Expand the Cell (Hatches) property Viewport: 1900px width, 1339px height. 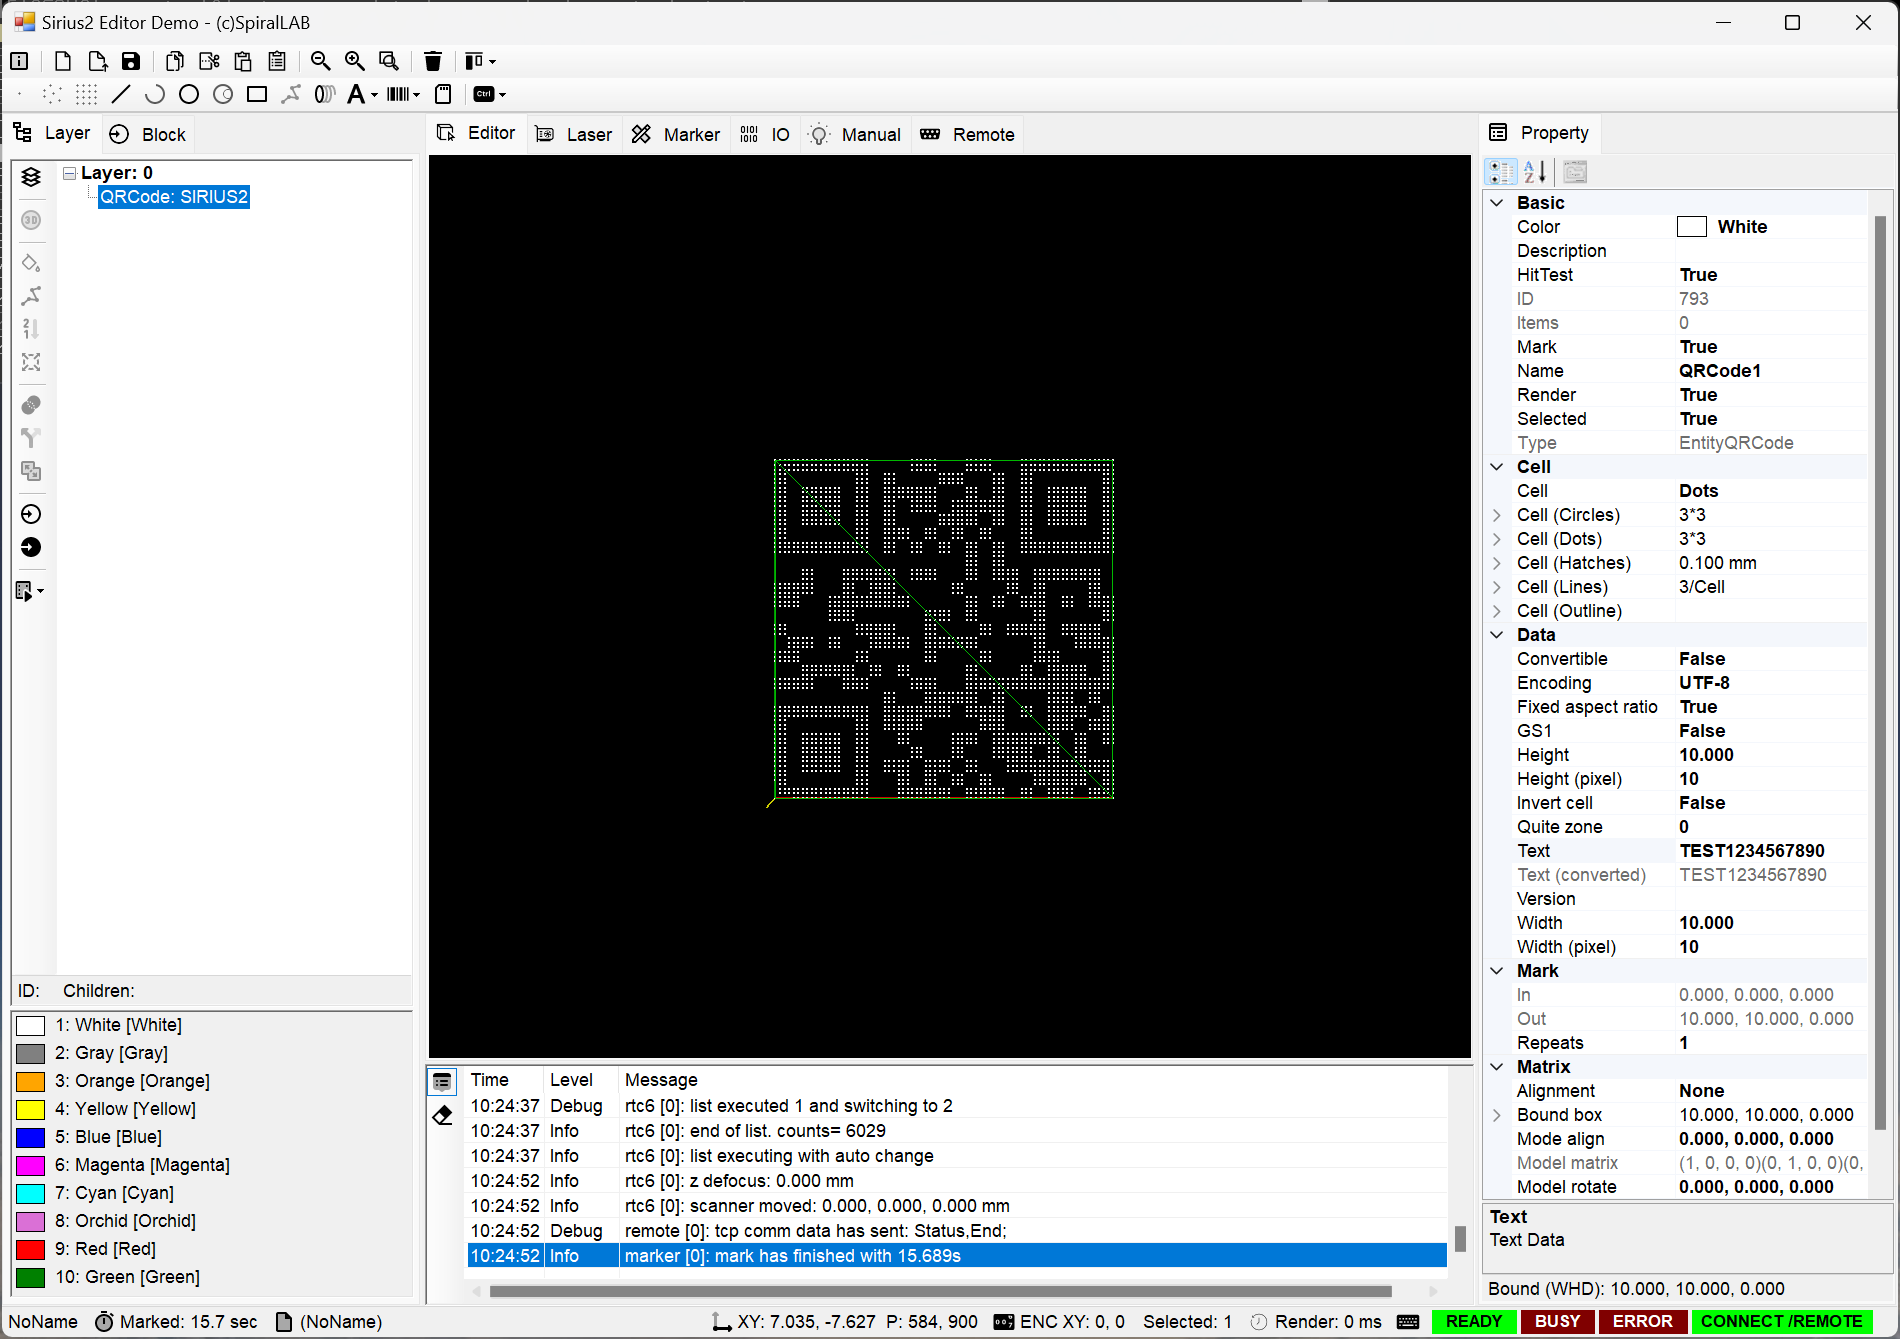[1497, 563]
